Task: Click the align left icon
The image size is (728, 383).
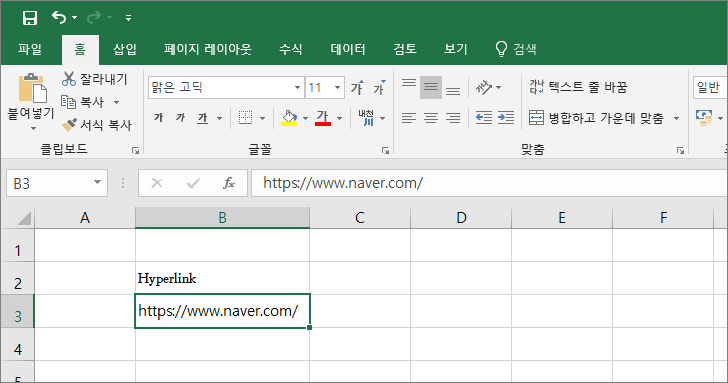Action: click(x=409, y=118)
